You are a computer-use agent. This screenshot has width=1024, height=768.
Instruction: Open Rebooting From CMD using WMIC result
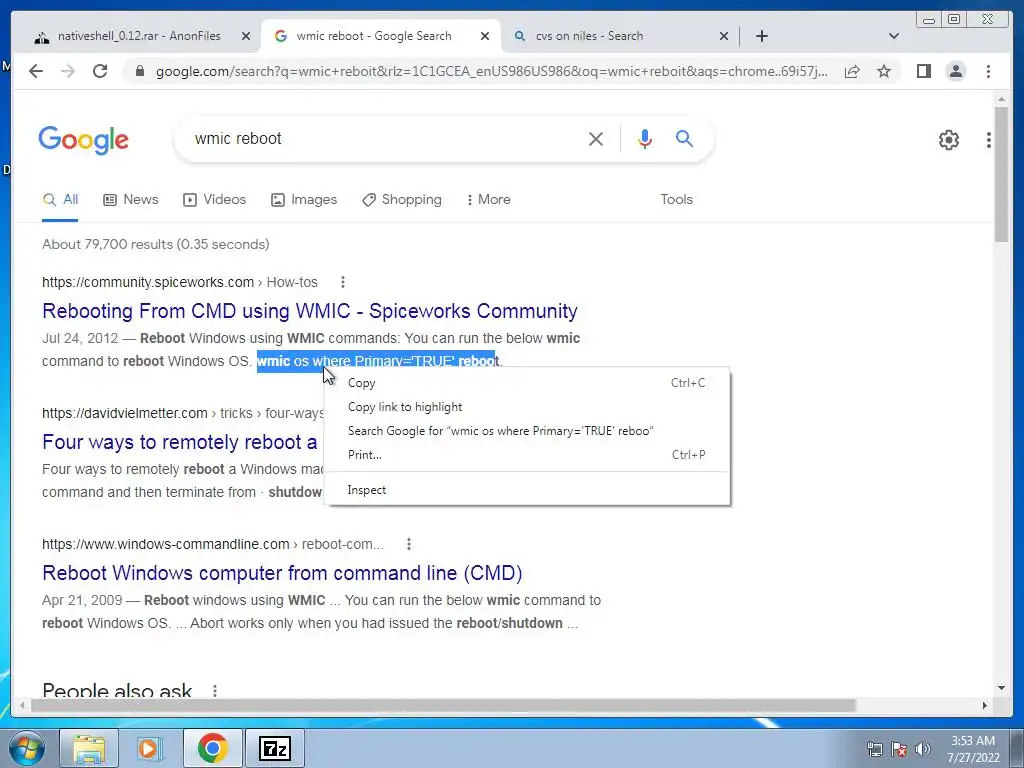310,311
